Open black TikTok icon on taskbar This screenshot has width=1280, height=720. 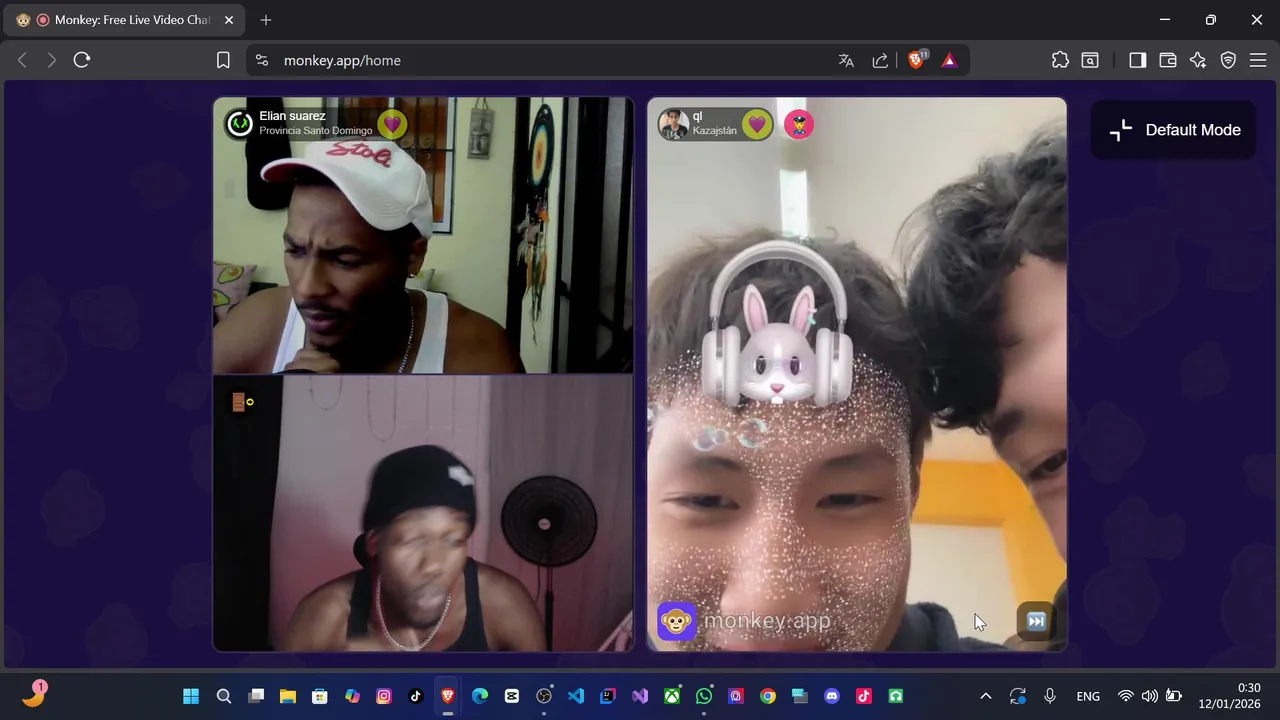(416, 696)
